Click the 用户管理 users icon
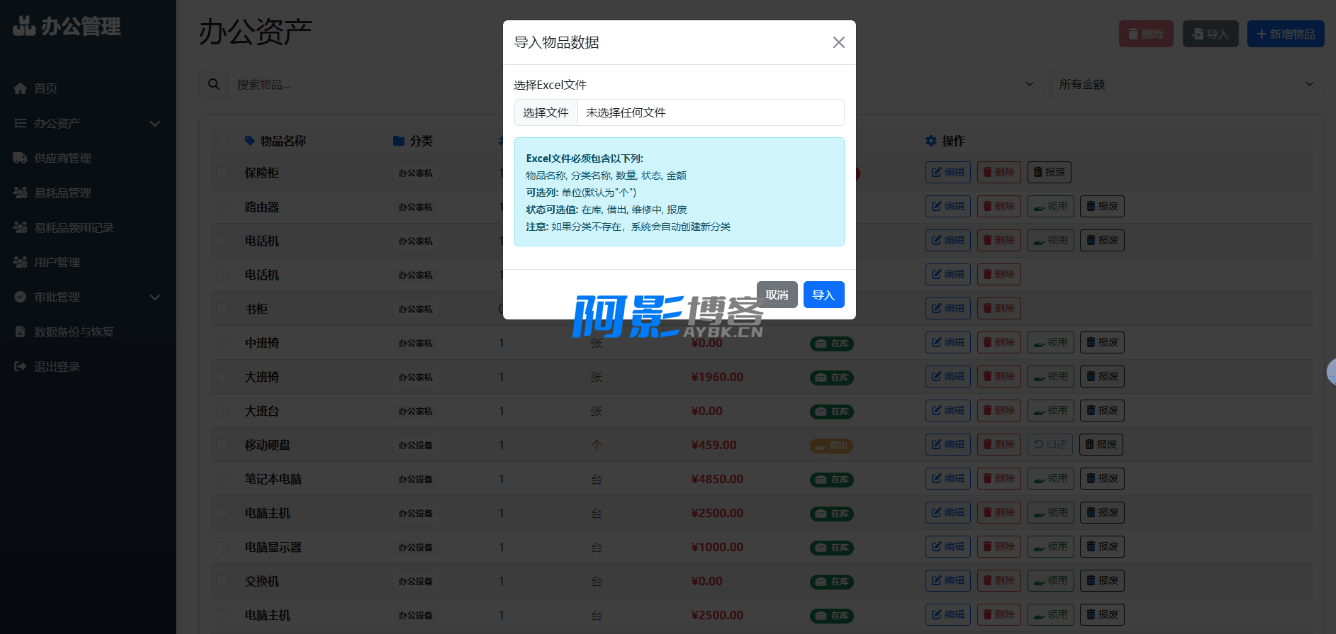This screenshot has width=1336, height=634. click(20, 262)
